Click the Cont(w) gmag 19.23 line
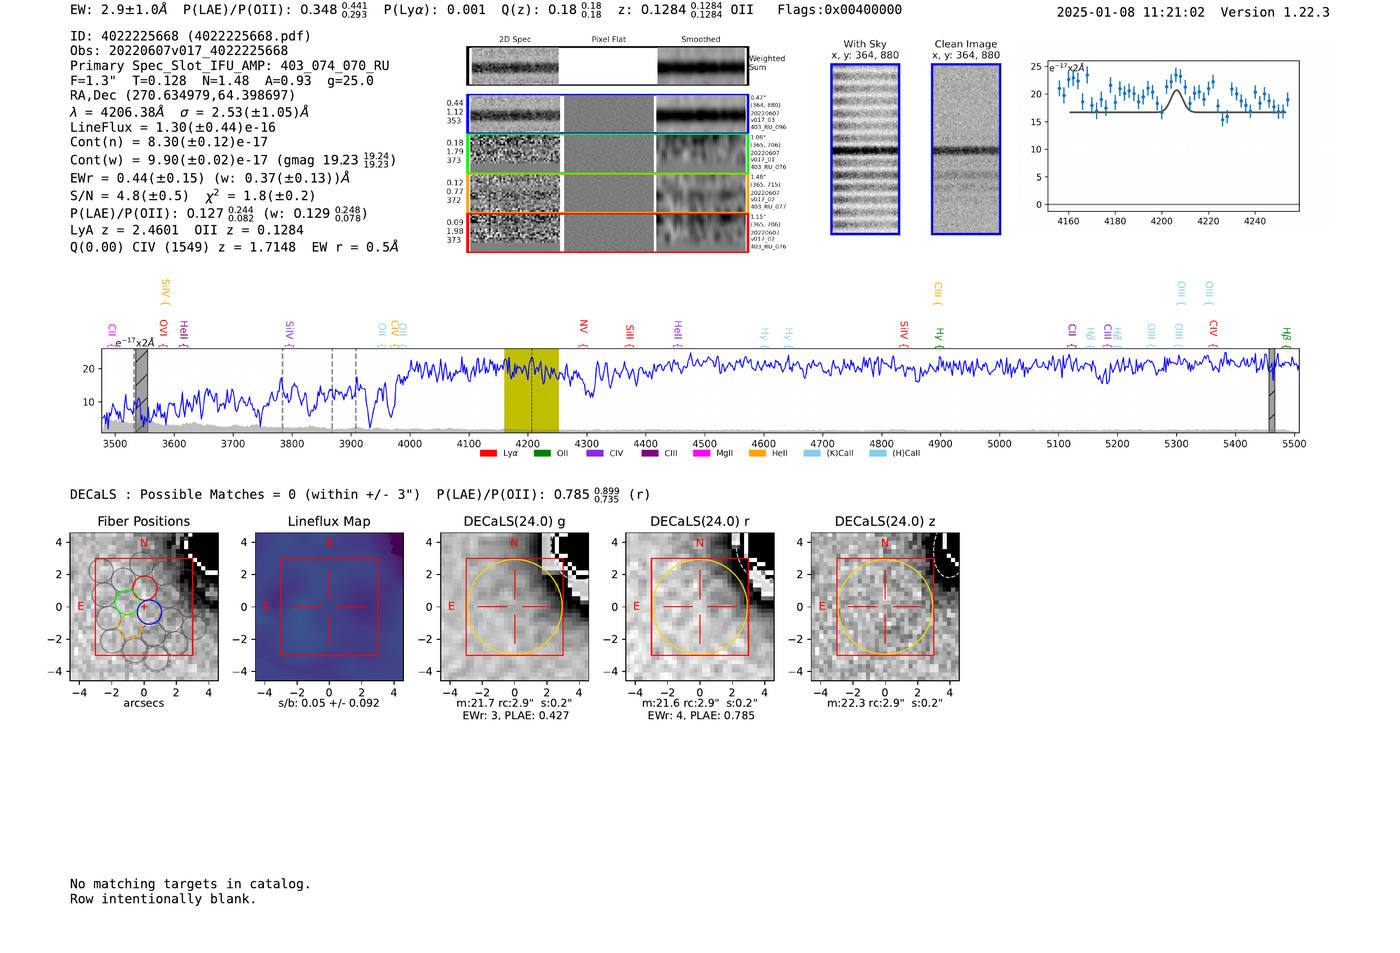Image resolution: width=1400 pixels, height=953 pixels. (x=233, y=160)
